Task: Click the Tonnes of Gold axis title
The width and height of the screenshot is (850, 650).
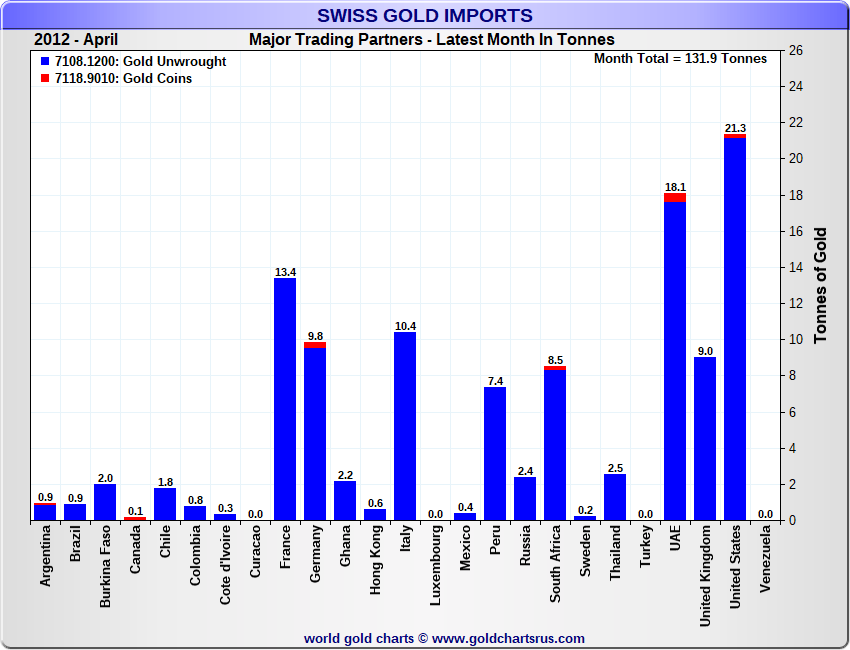Action: (x=820, y=286)
